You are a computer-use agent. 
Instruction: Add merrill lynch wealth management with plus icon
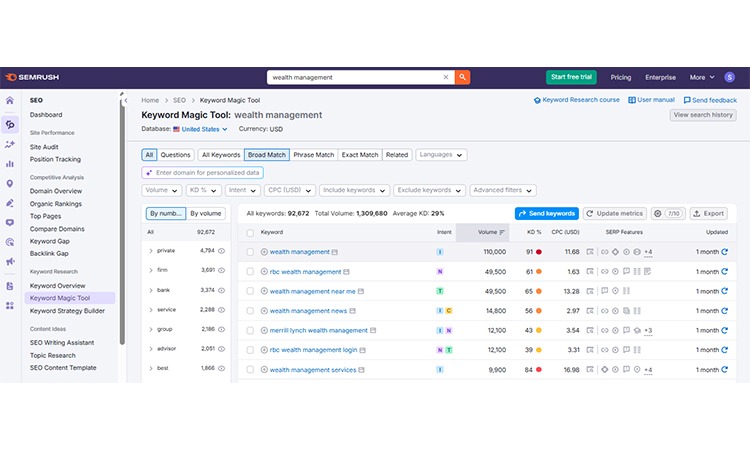[x=264, y=330]
